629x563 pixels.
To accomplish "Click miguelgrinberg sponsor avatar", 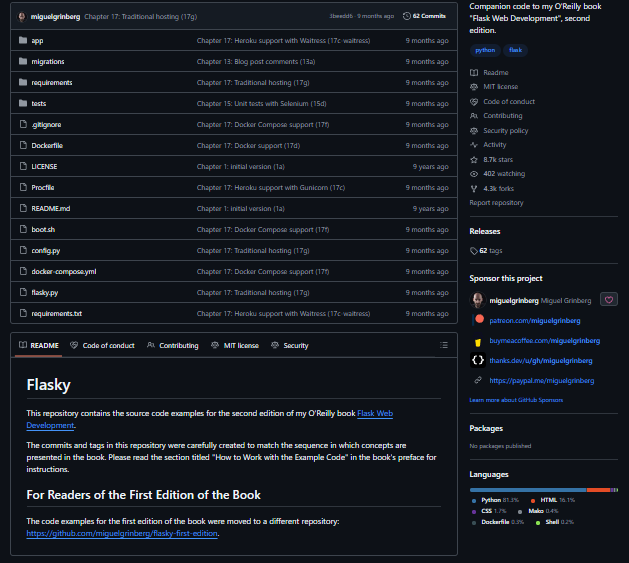I will point(477,300).
